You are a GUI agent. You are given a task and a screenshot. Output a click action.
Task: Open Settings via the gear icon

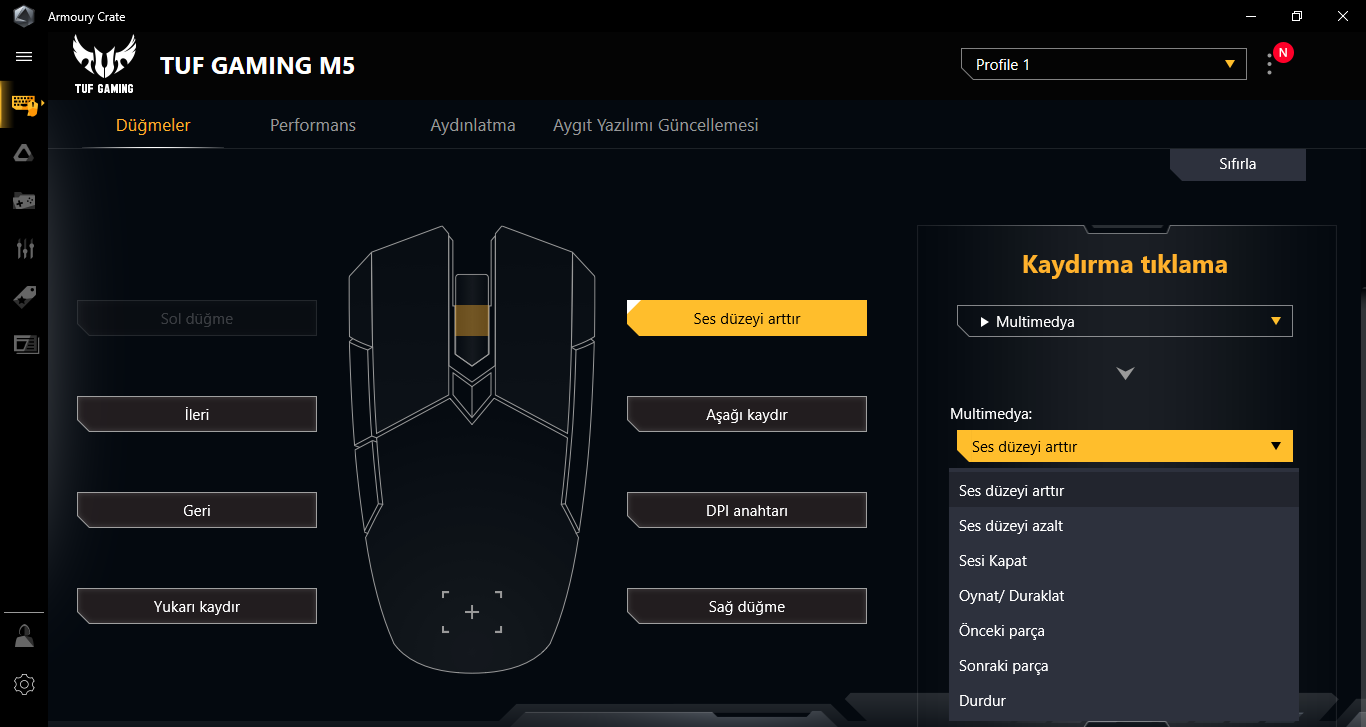(24, 684)
